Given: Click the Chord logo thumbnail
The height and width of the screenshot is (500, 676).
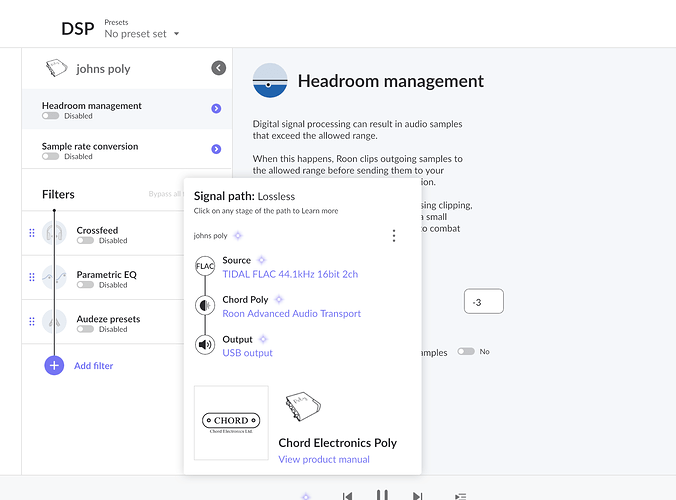Looking at the screenshot, I should pos(231,423).
